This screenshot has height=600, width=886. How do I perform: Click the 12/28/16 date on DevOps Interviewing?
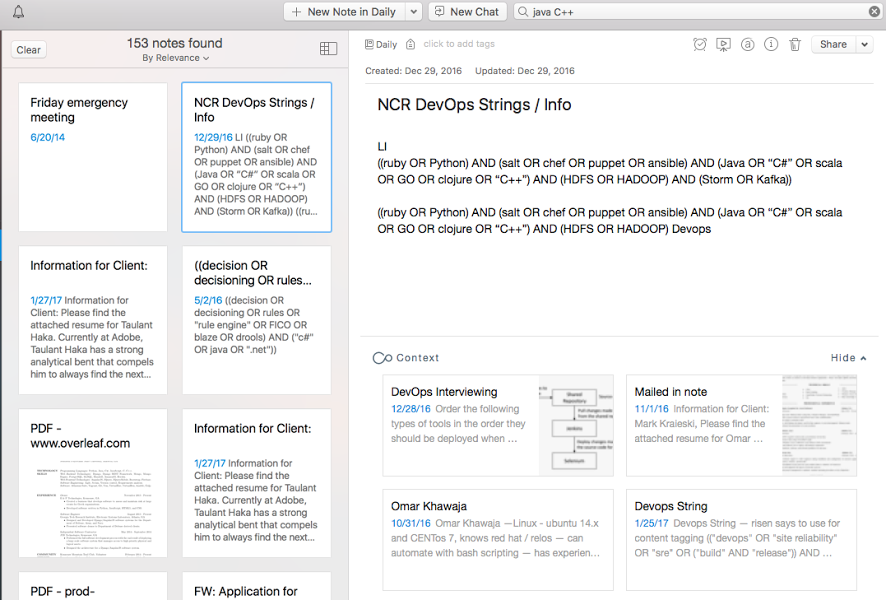point(411,409)
